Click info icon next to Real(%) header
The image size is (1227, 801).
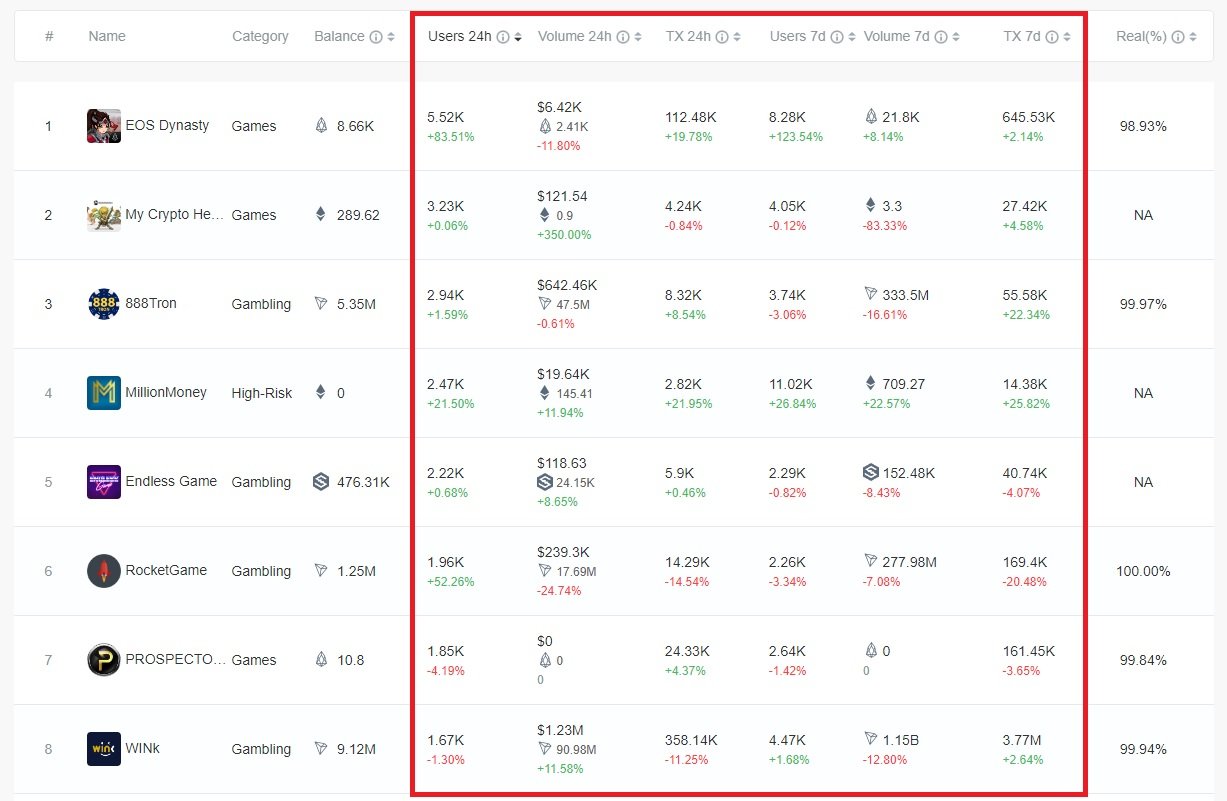pyautogui.click(x=1178, y=37)
